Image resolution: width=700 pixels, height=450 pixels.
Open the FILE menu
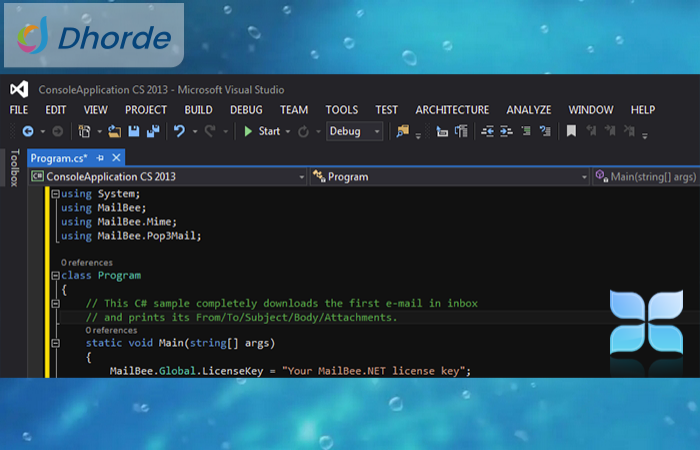19,110
